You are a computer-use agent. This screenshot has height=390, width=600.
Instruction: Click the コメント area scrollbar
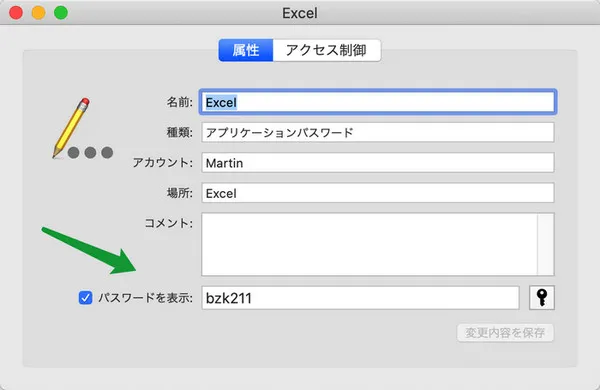coord(546,244)
